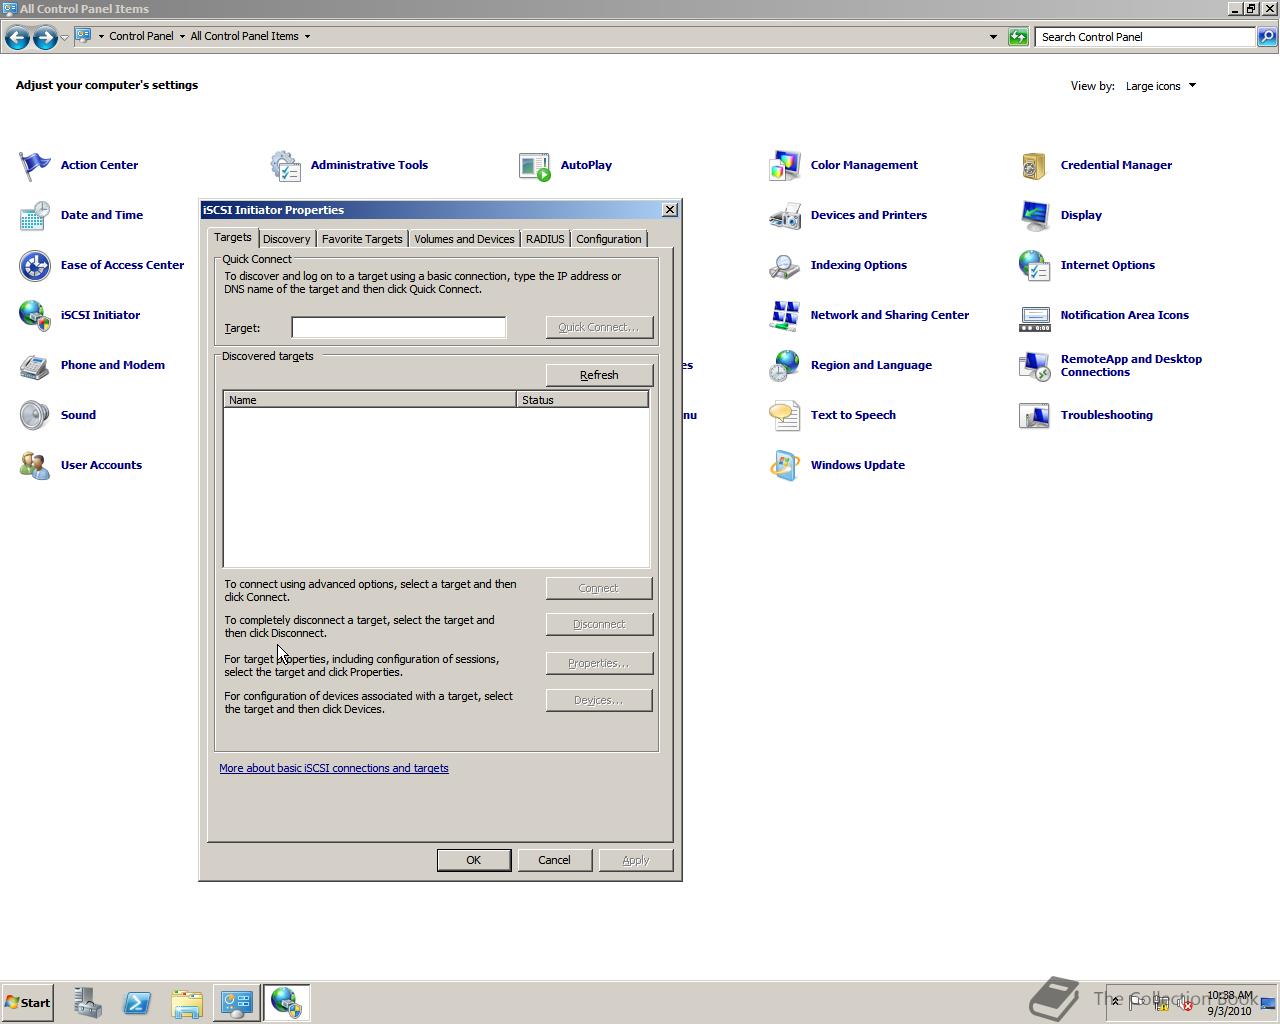Click the Name column header

(370, 400)
